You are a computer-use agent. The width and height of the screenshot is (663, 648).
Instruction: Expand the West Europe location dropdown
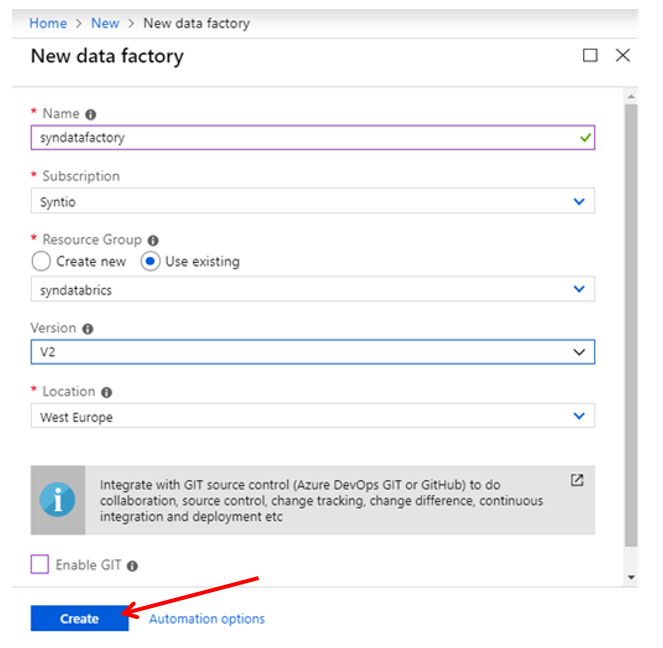[x=312, y=416]
